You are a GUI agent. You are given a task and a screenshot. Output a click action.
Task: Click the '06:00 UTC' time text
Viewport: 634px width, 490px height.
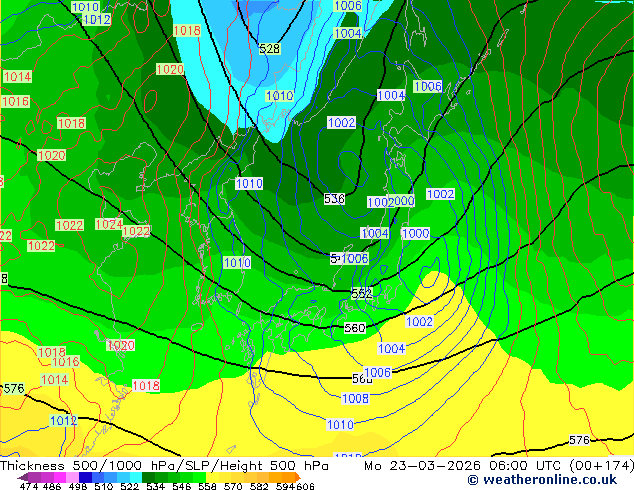(x=527, y=466)
